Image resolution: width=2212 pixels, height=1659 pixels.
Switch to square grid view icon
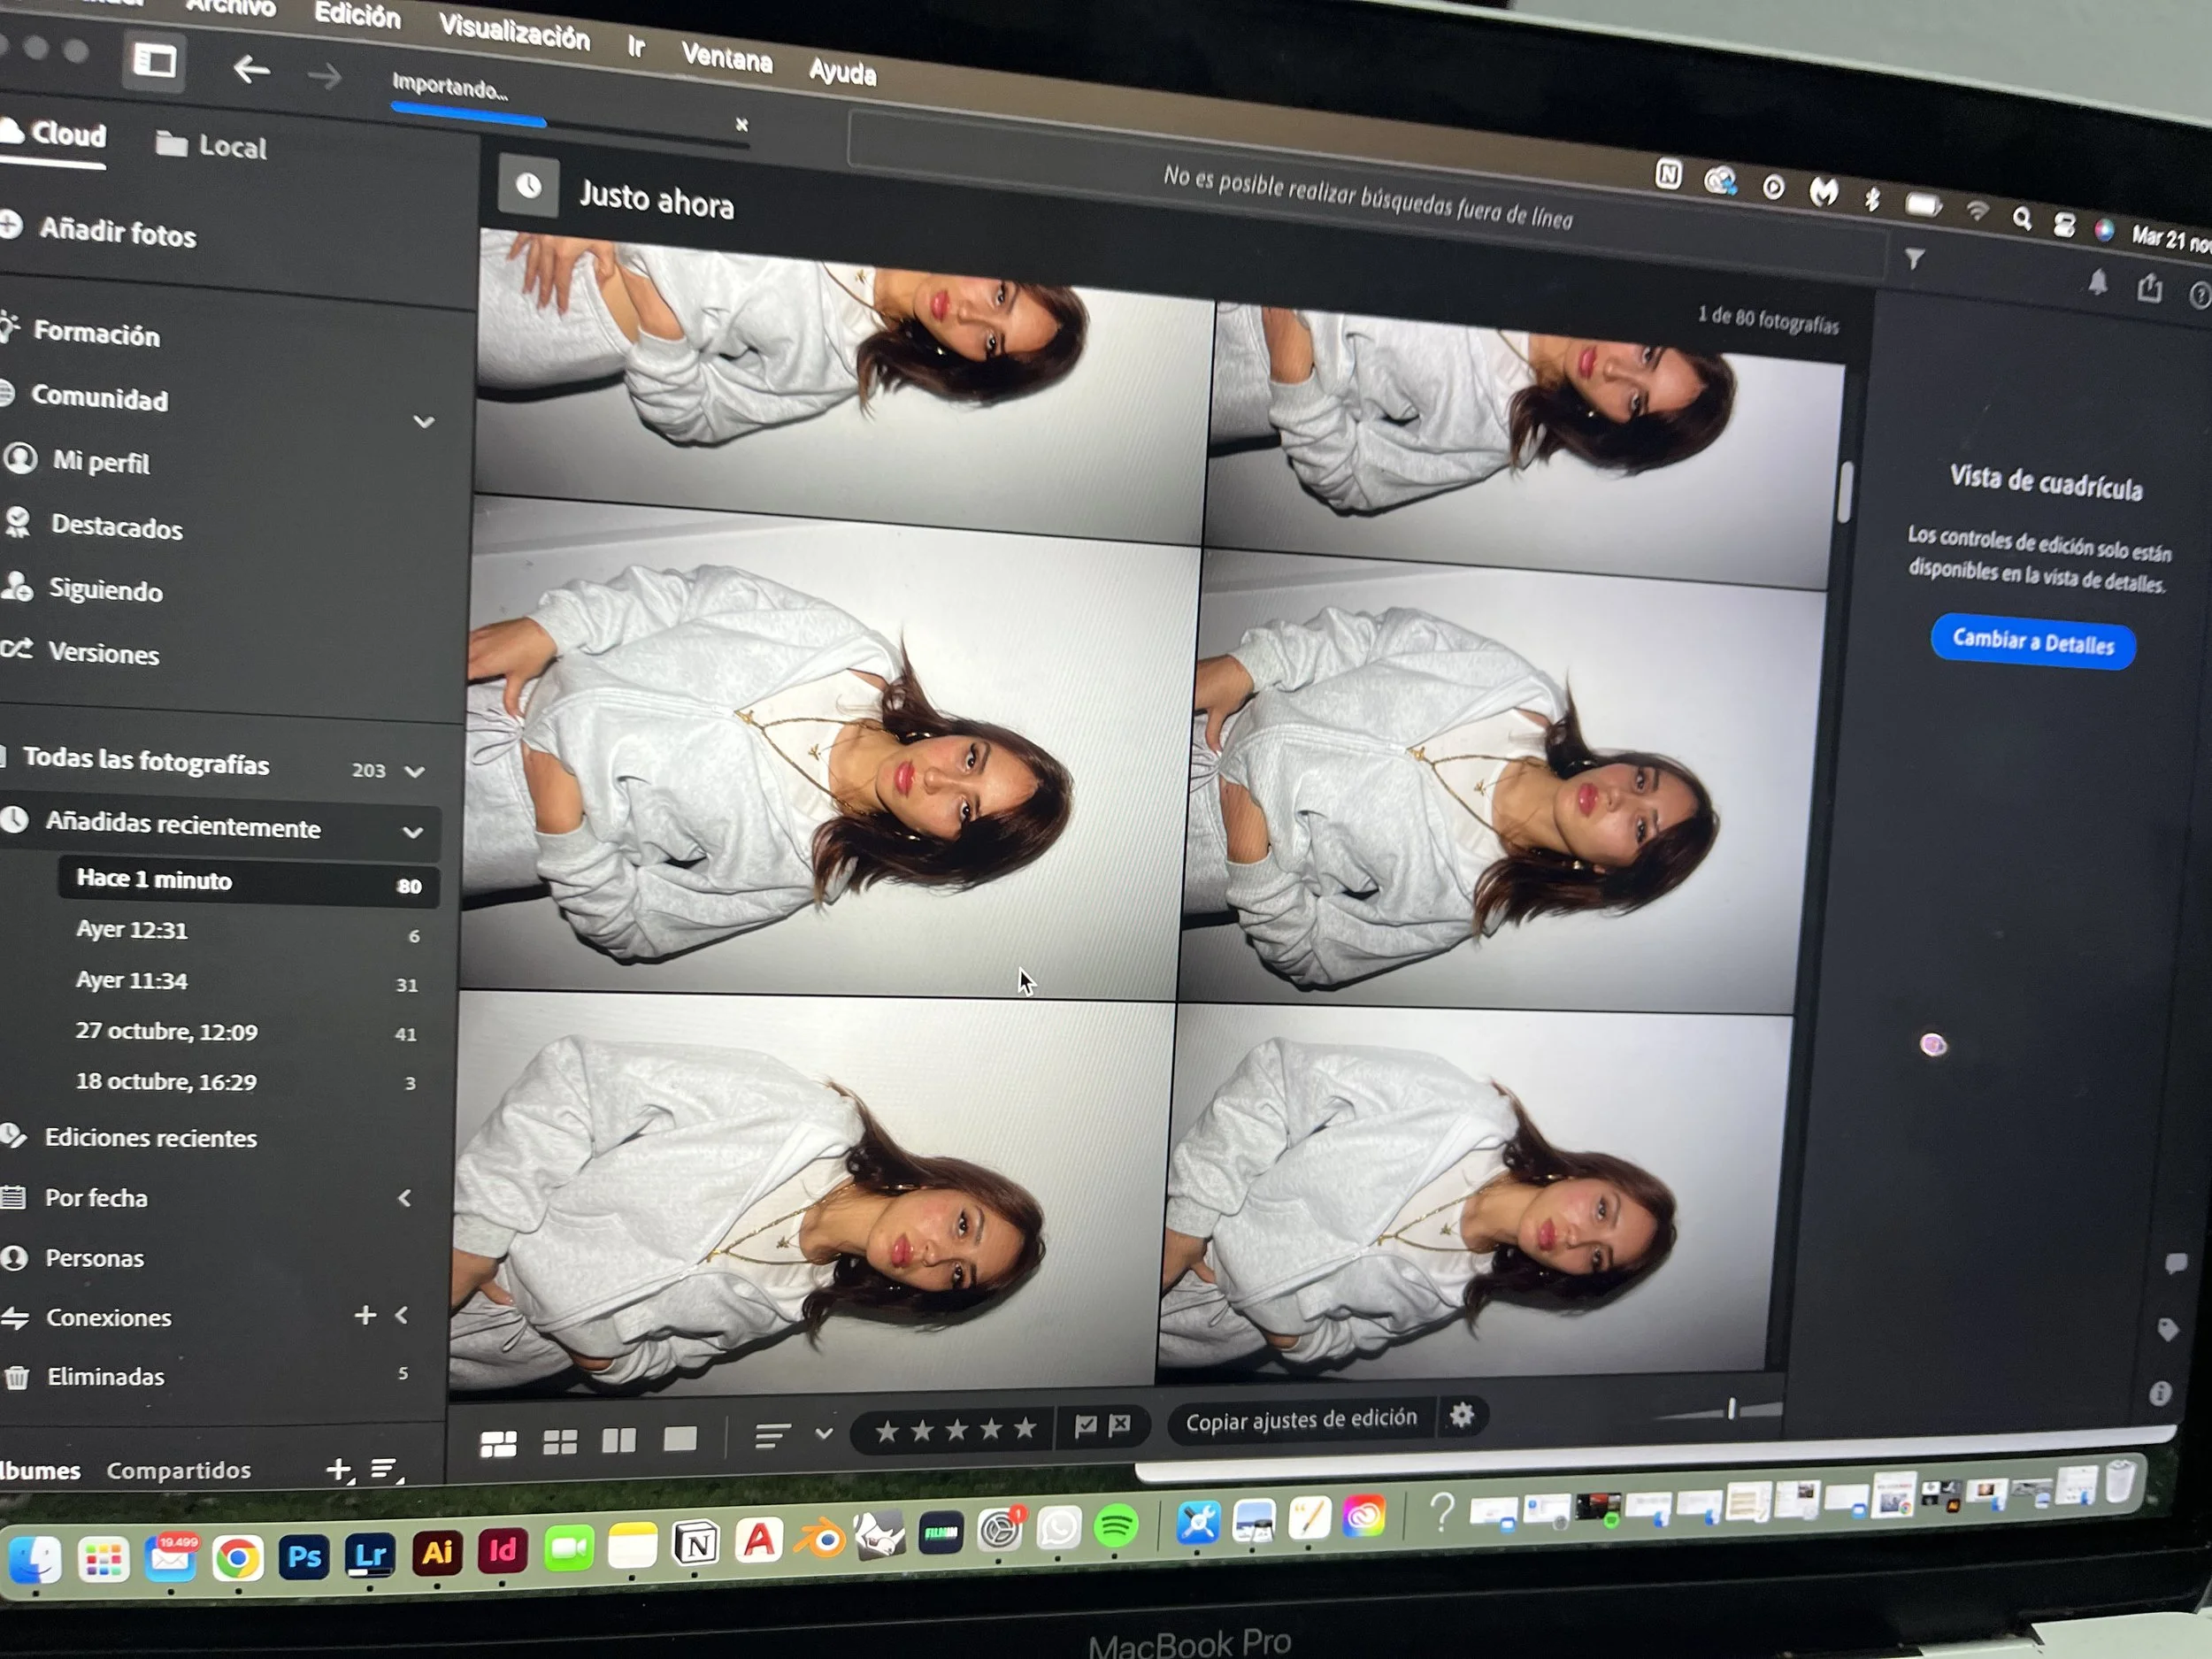[559, 1442]
